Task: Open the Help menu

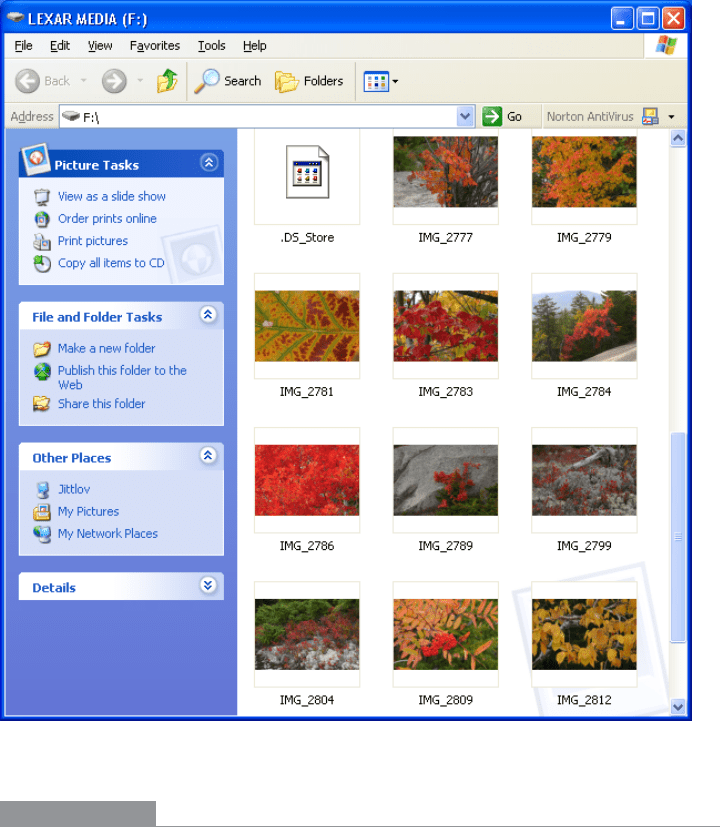Action: tap(254, 46)
